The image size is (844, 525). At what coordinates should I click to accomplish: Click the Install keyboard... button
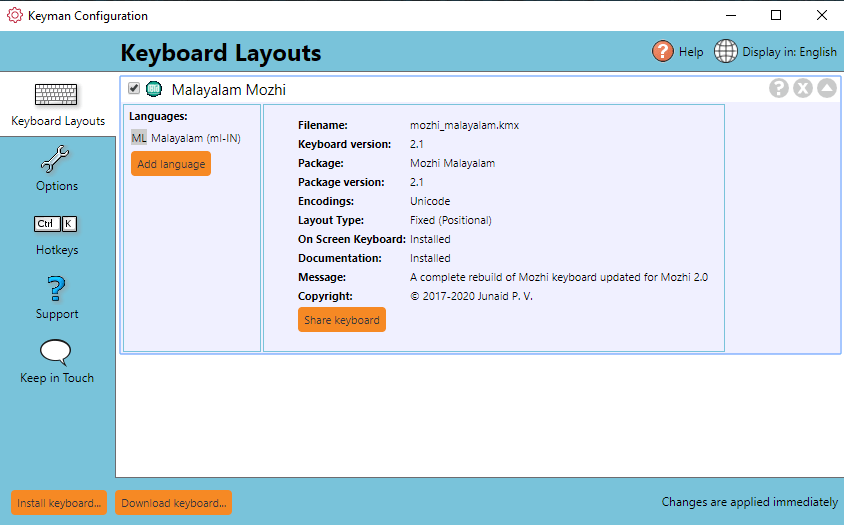click(x=59, y=503)
